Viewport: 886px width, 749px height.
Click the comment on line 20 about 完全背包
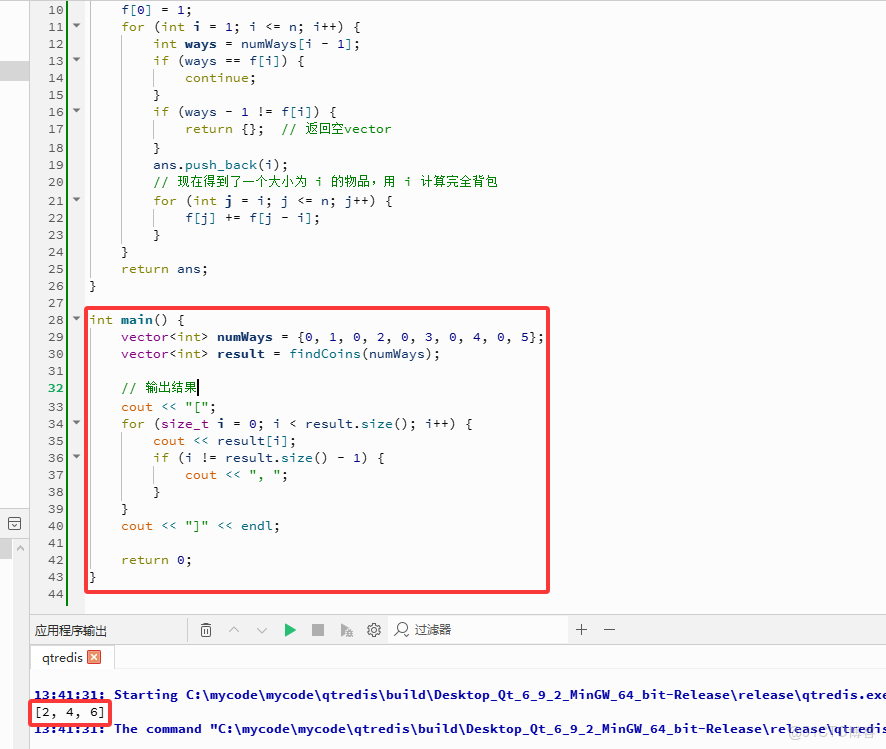[325, 182]
